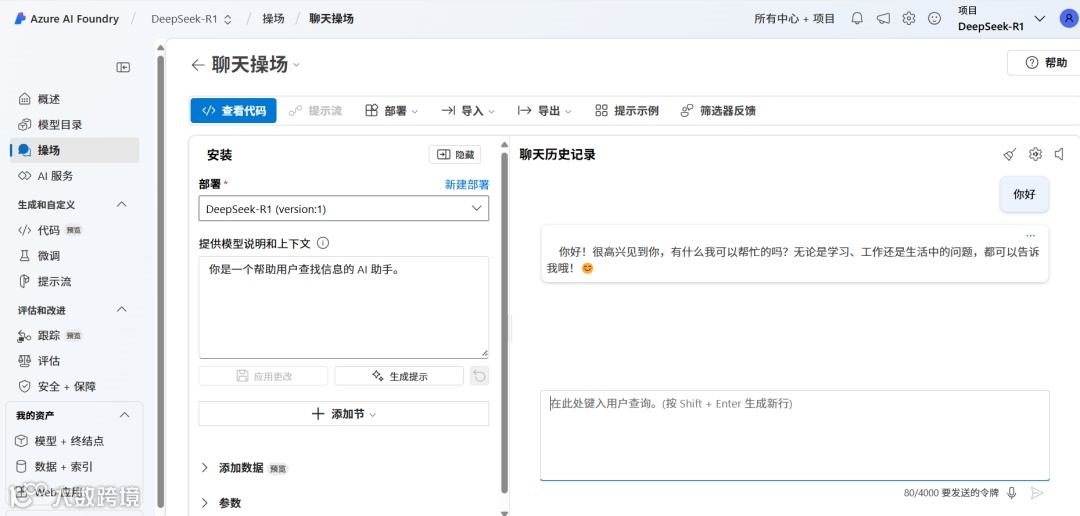Click 提示示例 in the toolbar
The height and width of the screenshot is (516, 1080).
pos(627,110)
